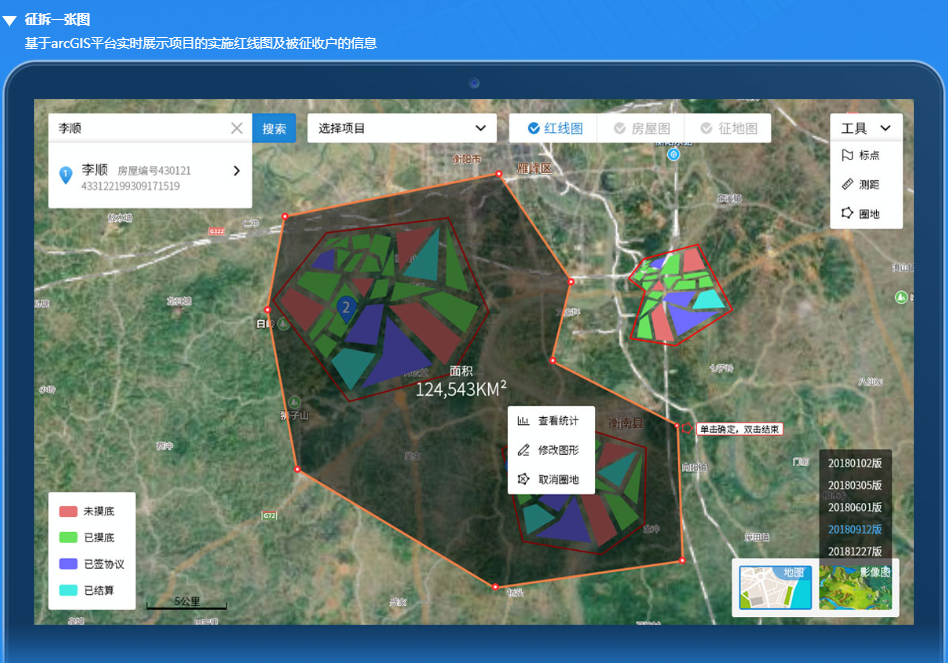Open the 选择项目 dropdown

[x=401, y=128]
